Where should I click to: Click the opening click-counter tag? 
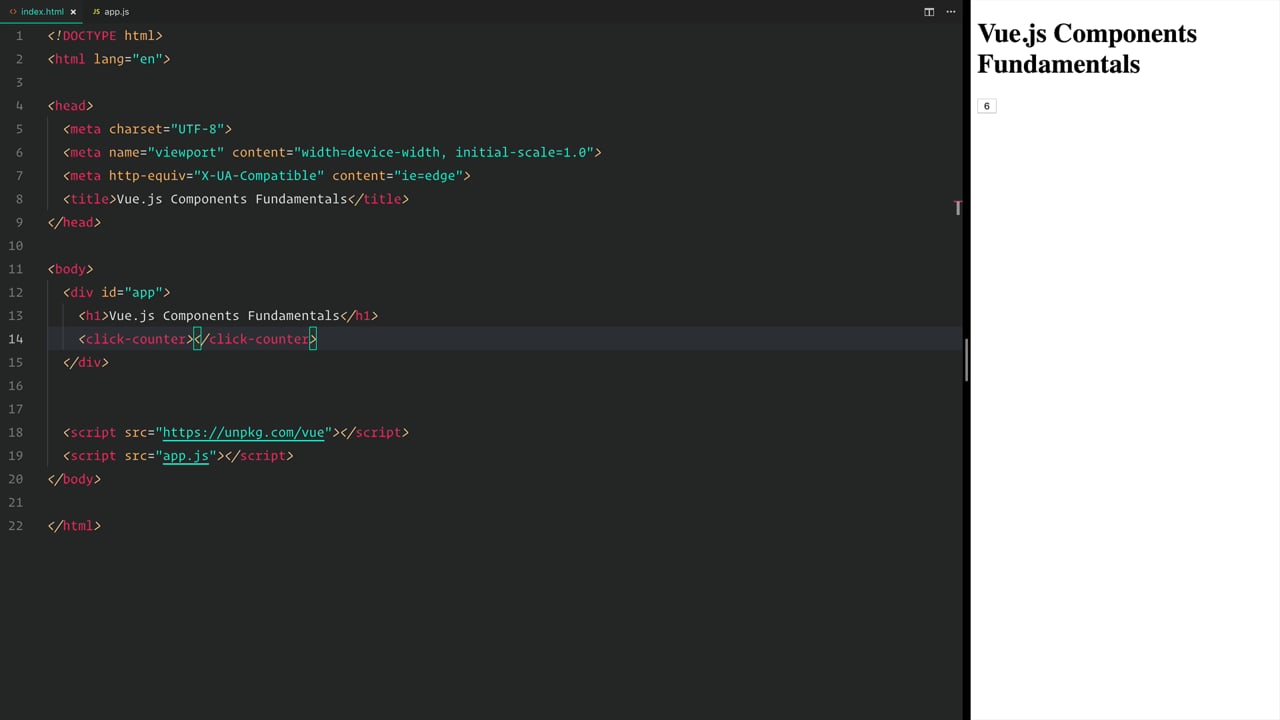(x=136, y=339)
